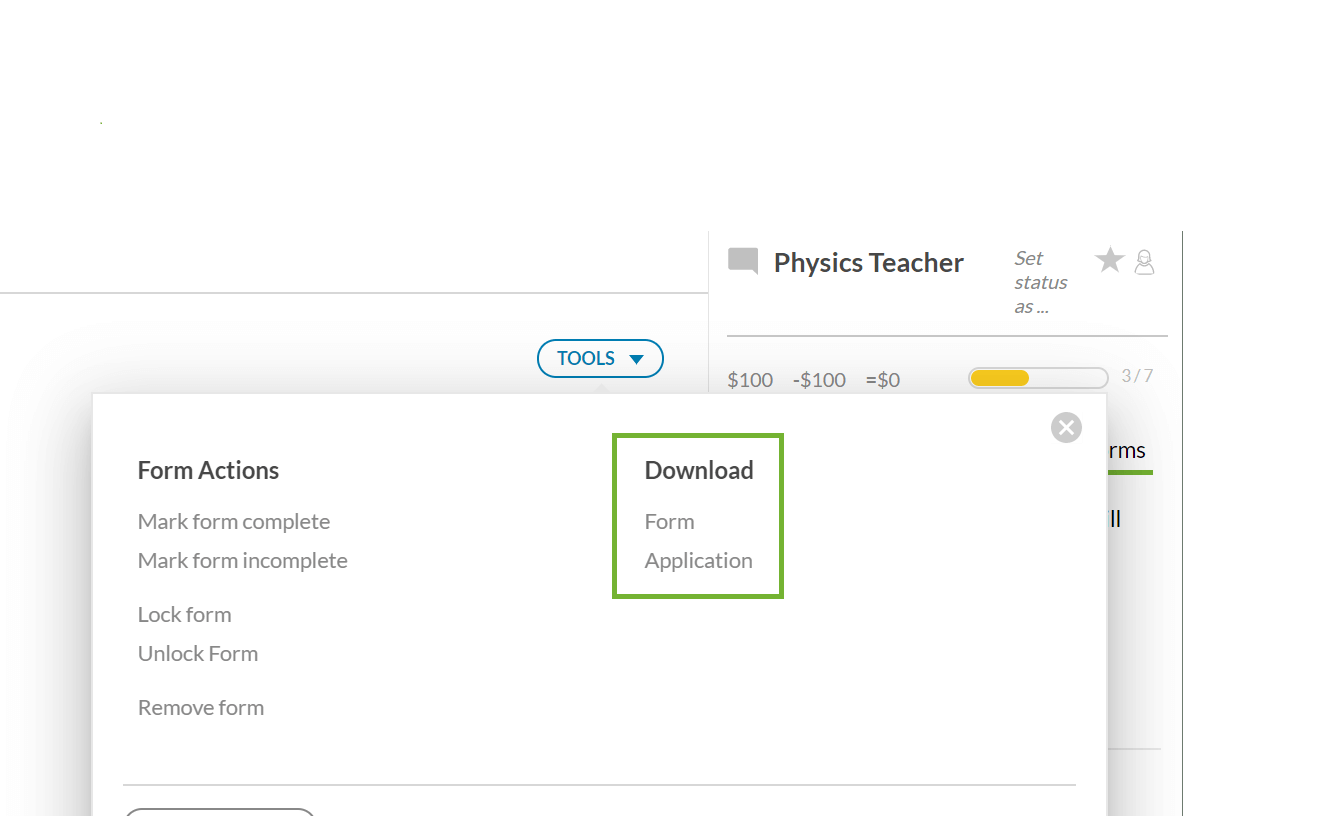Open the Set status as... selector
Viewport: 1318px width, 816px height.
pos(1040,282)
